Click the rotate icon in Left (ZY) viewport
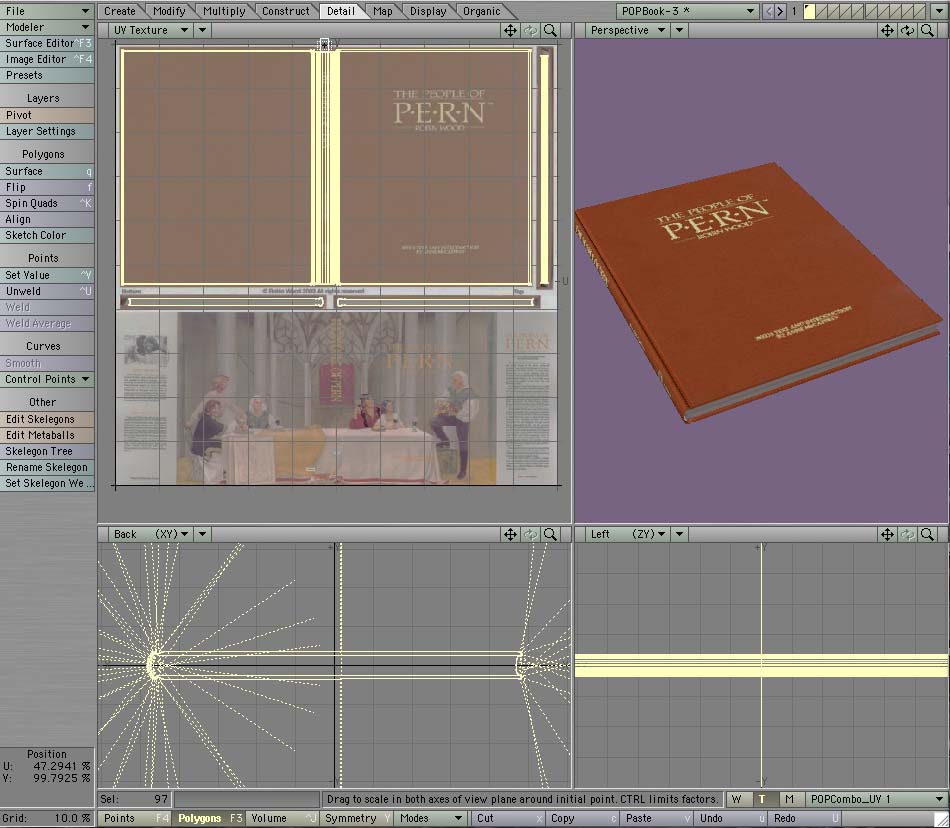Screen dimensions: 950x828 (907, 534)
